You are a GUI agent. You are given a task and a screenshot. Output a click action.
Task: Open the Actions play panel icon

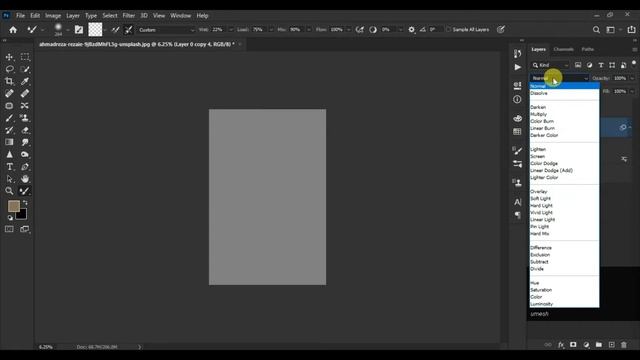518,67
